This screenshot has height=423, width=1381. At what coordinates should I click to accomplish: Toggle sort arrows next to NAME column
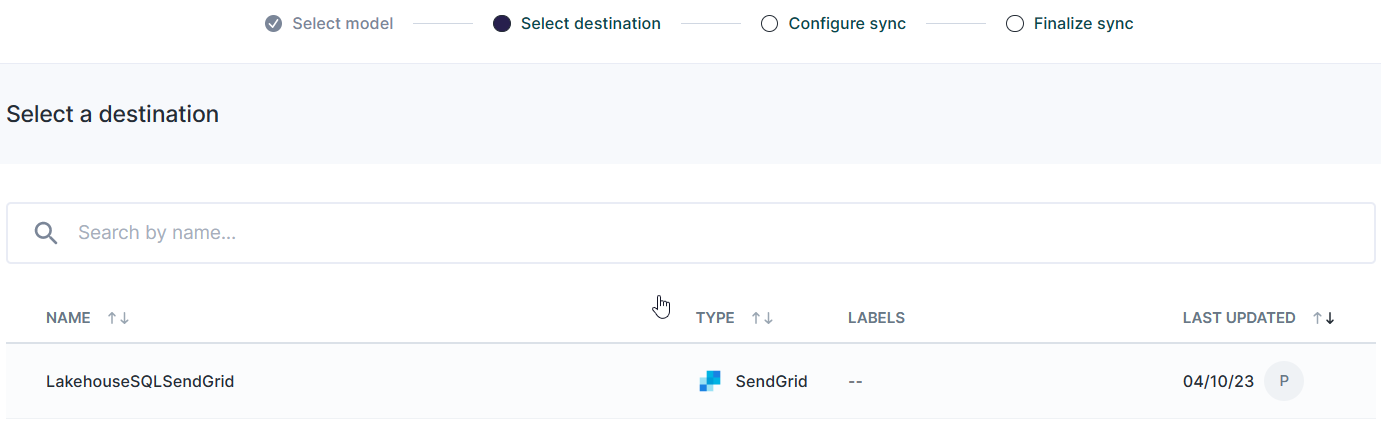pyautogui.click(x=118, y=318)
